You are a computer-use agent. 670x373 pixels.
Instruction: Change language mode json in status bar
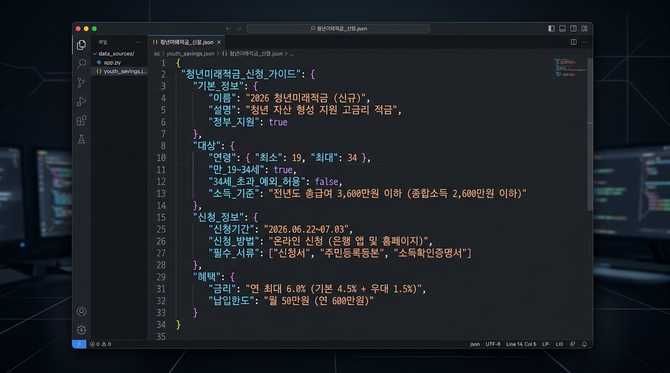pyautogui.click(x=475, y=344)
